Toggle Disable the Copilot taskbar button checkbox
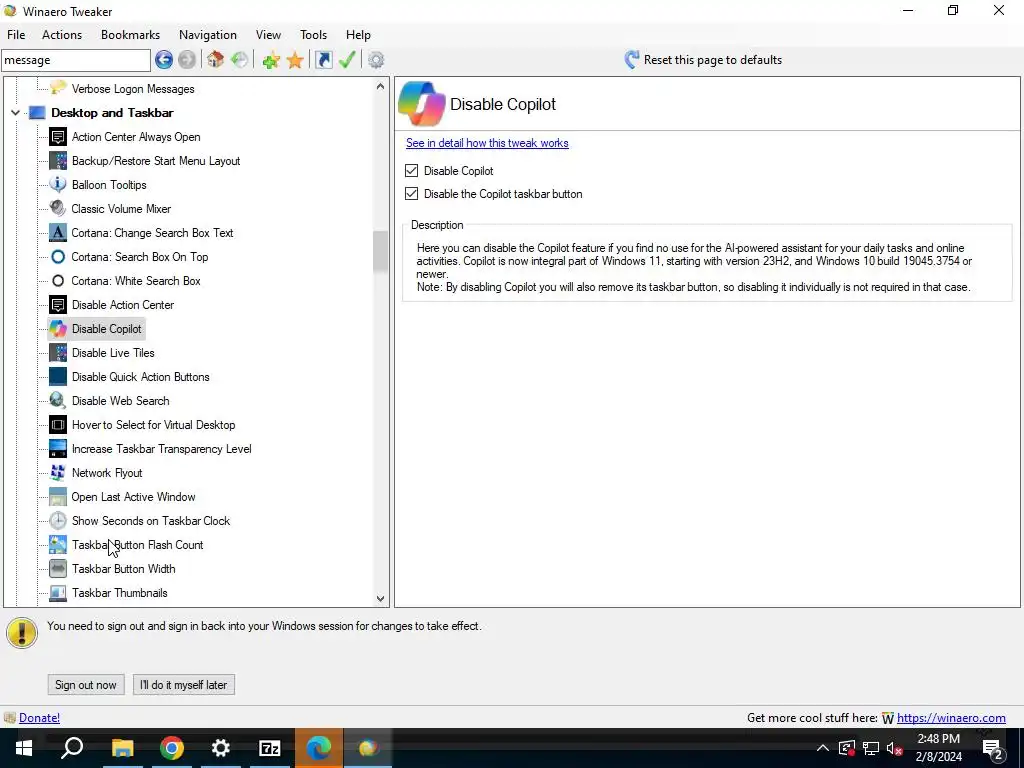This screenshot has width=1024, height=768. [x=411, y=194]
